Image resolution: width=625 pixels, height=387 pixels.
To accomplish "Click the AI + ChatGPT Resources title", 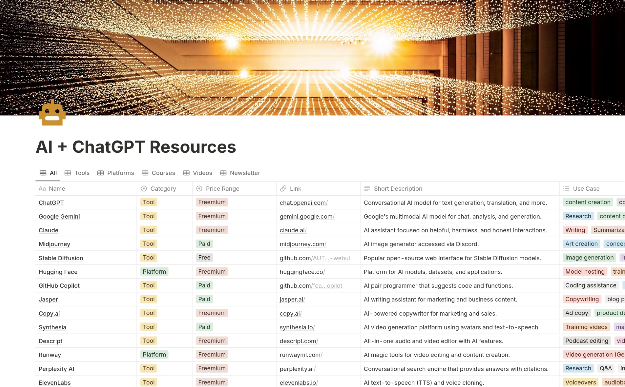I will tap(136, 147).
